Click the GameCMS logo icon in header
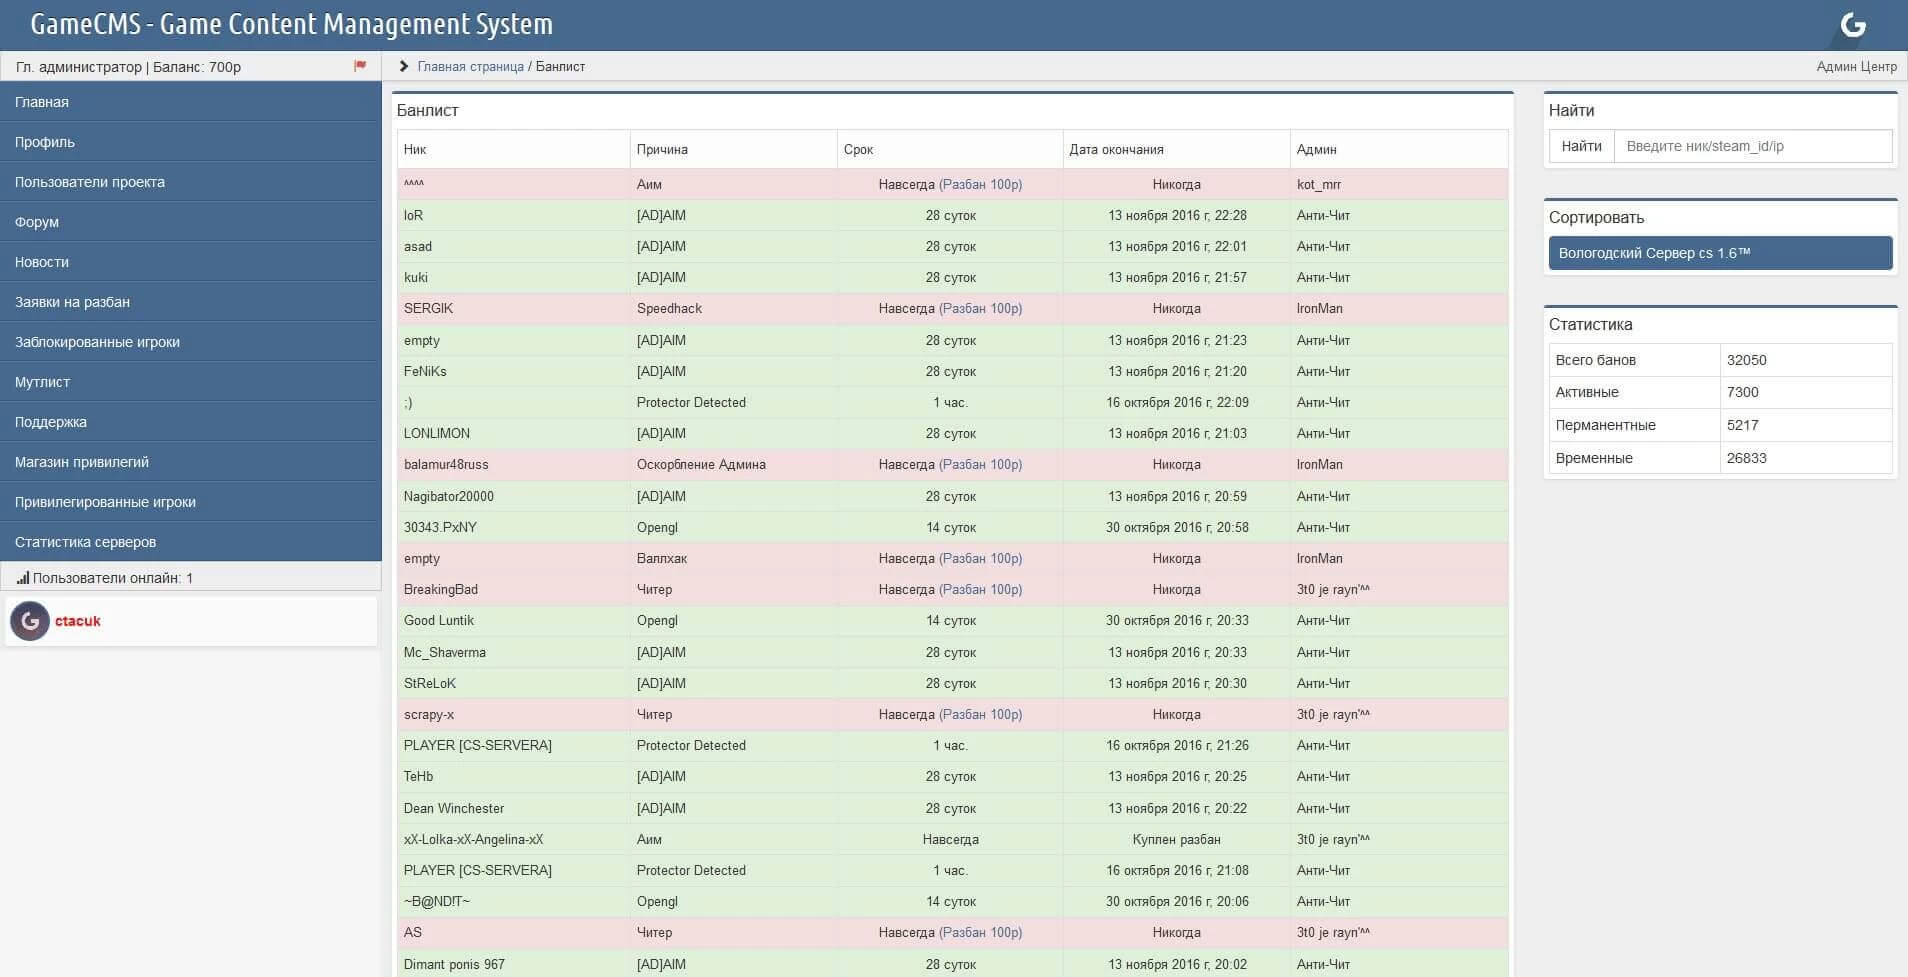The width and height of the screenshot is (1908, 977). pyautogui.click(x=1853, y=25)
